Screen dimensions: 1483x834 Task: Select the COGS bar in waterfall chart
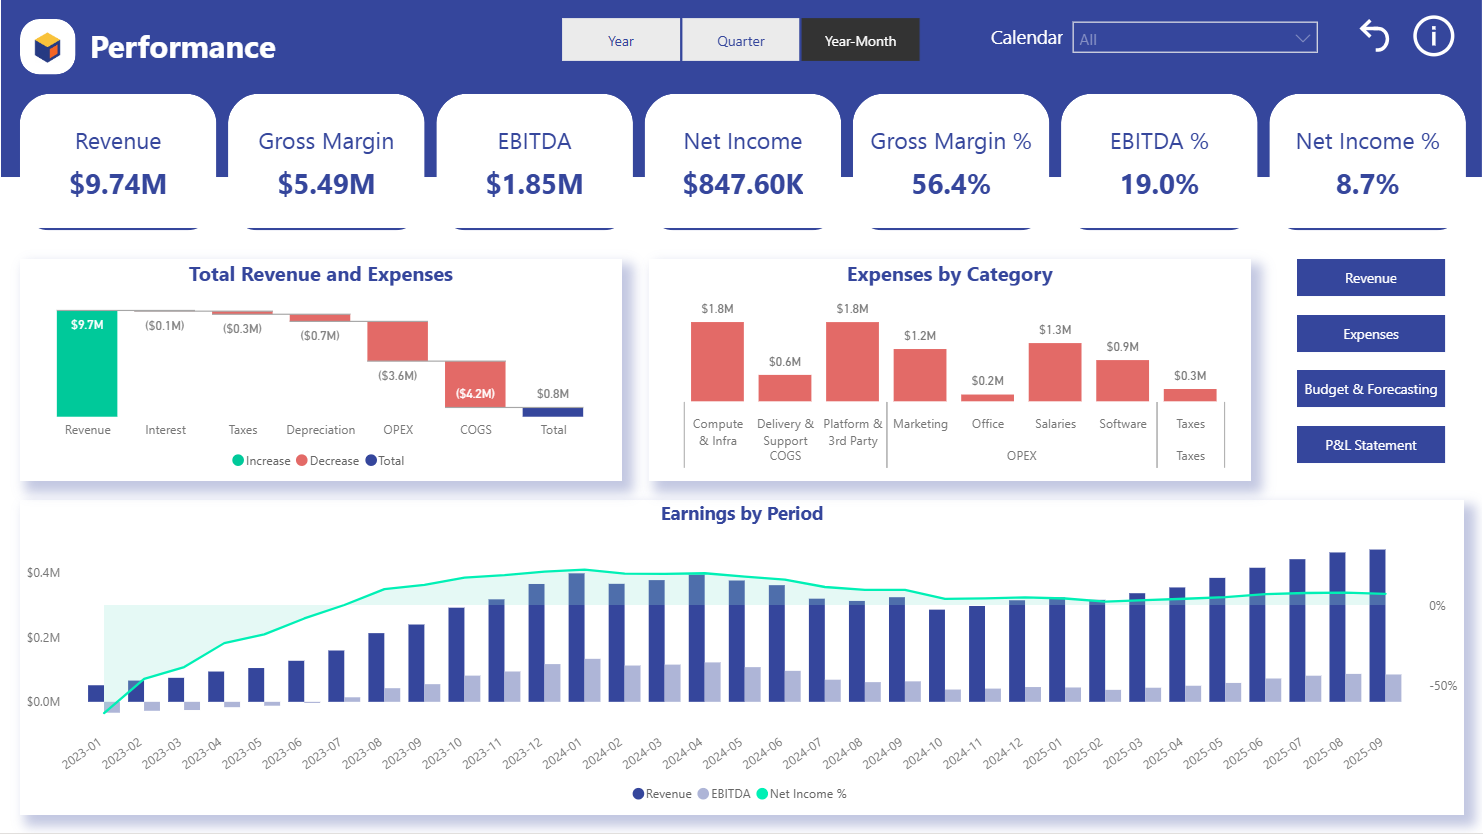click(475, 385)
